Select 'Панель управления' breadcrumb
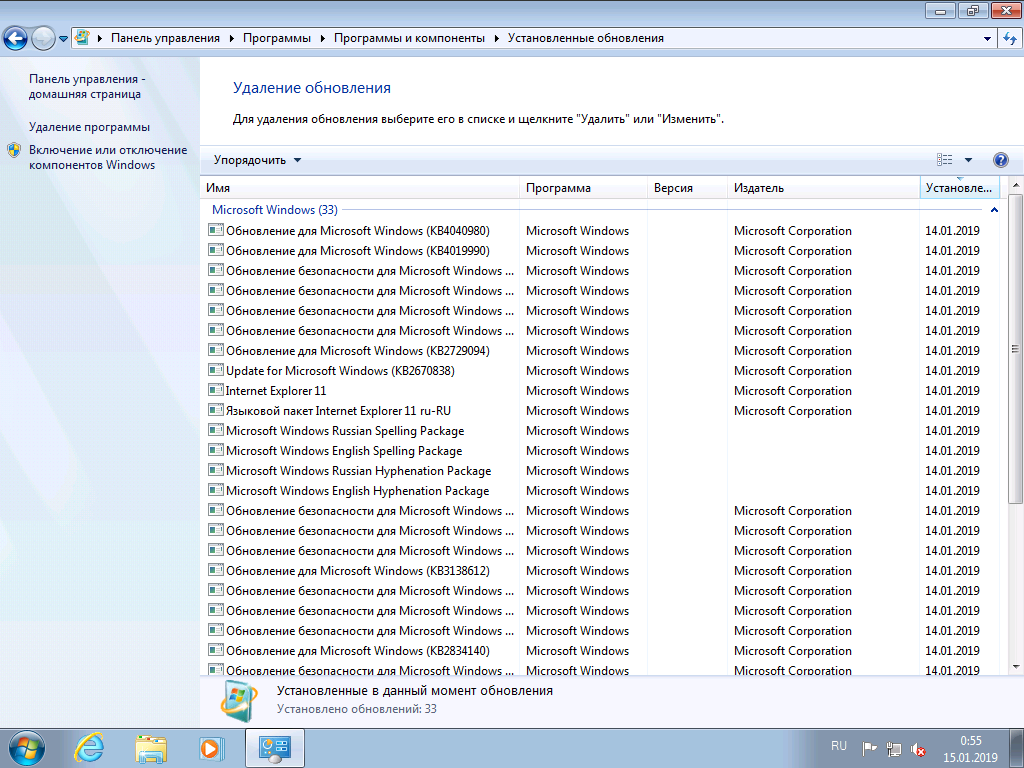The image size is (1024, 768). pyautogui.click(x=165, y=38)
